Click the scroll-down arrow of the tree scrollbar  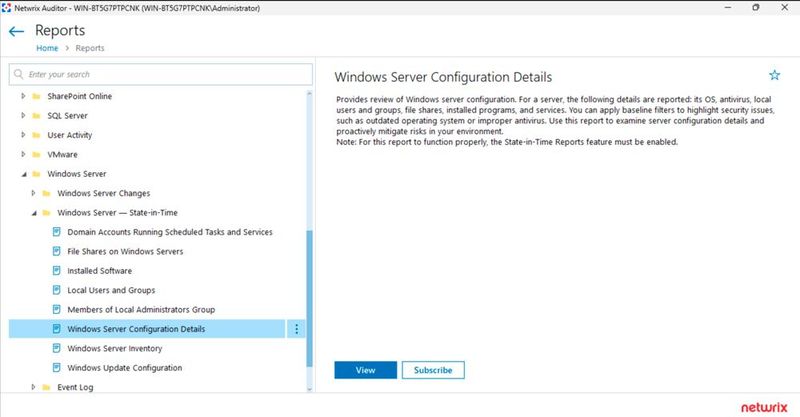pos(309,389)
